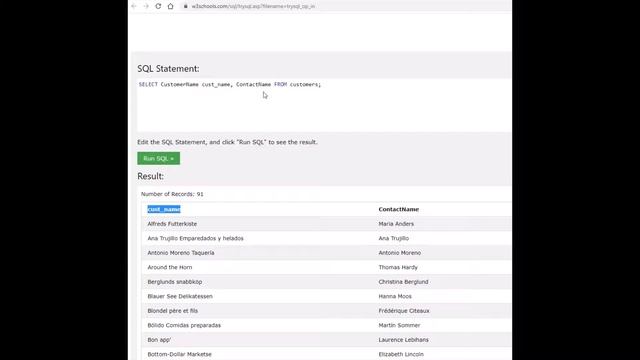Click the Christina Berglund cell

click(x=403, y=282)
